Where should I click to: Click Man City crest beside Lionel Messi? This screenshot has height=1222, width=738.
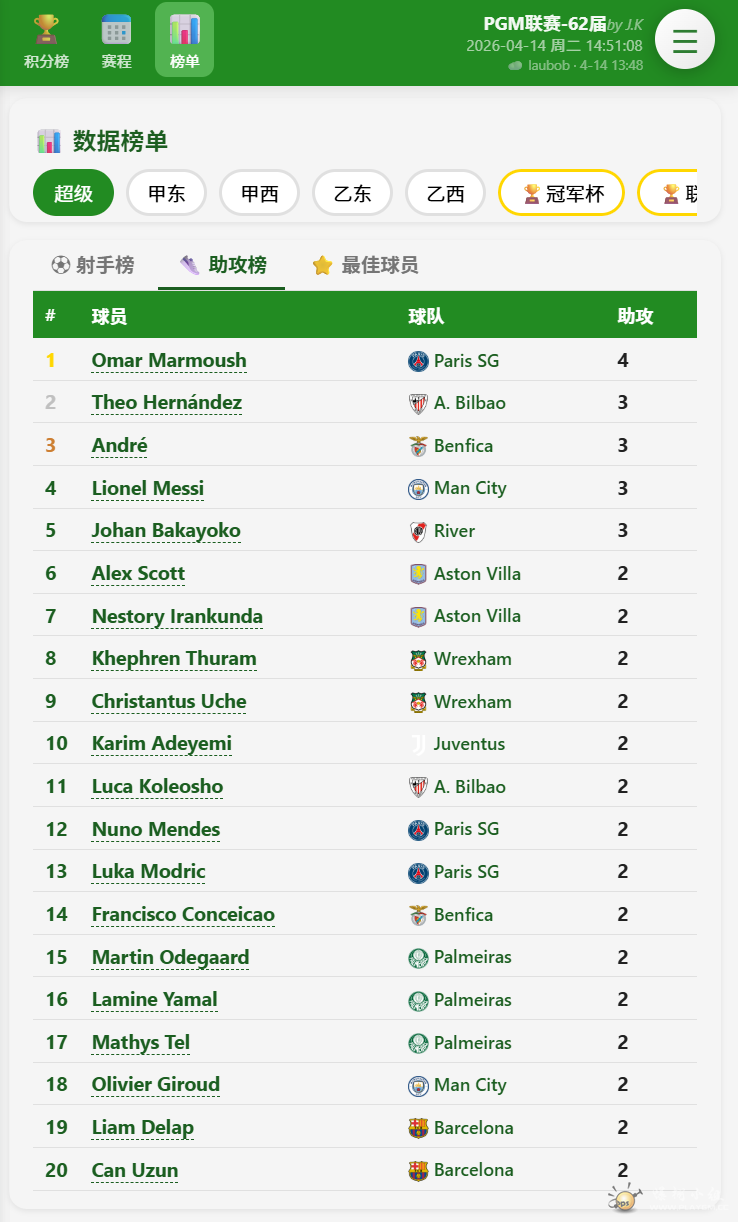click(x=418, y=489)
